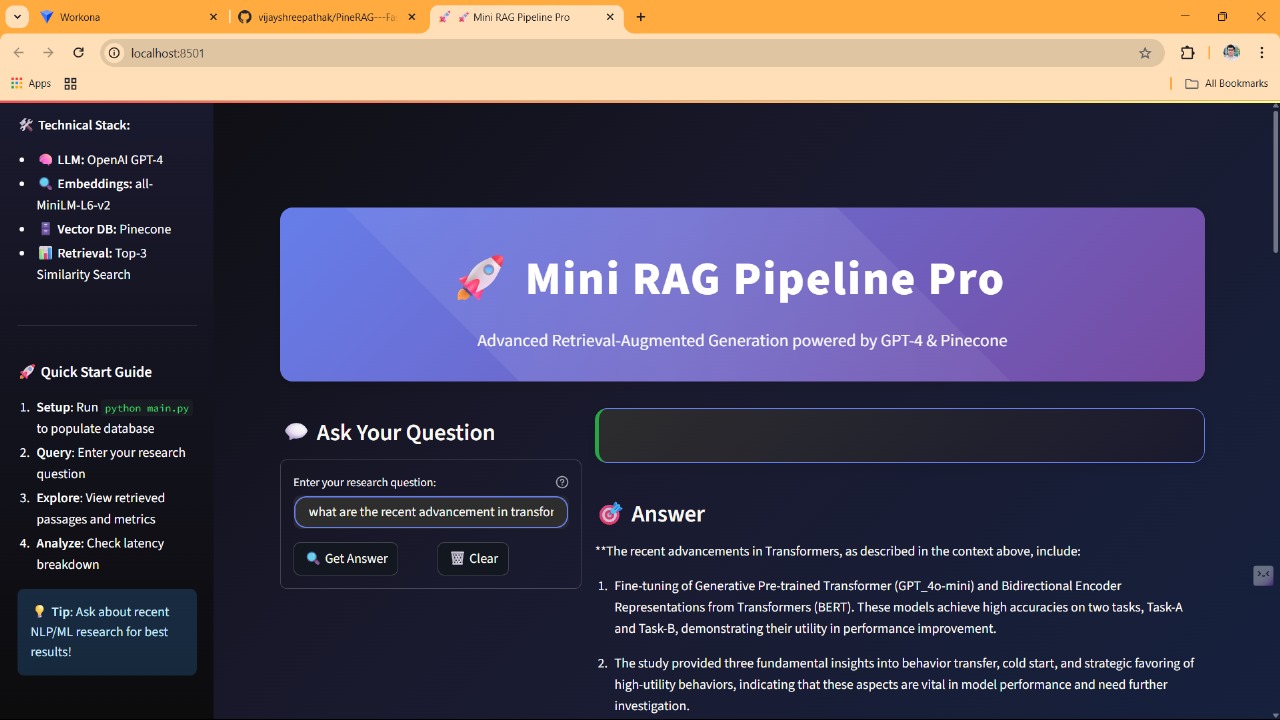Viewport: 1280px width, 720px height.
Task: Close the GitHub PineRAG tab
Action: [411, 17]
